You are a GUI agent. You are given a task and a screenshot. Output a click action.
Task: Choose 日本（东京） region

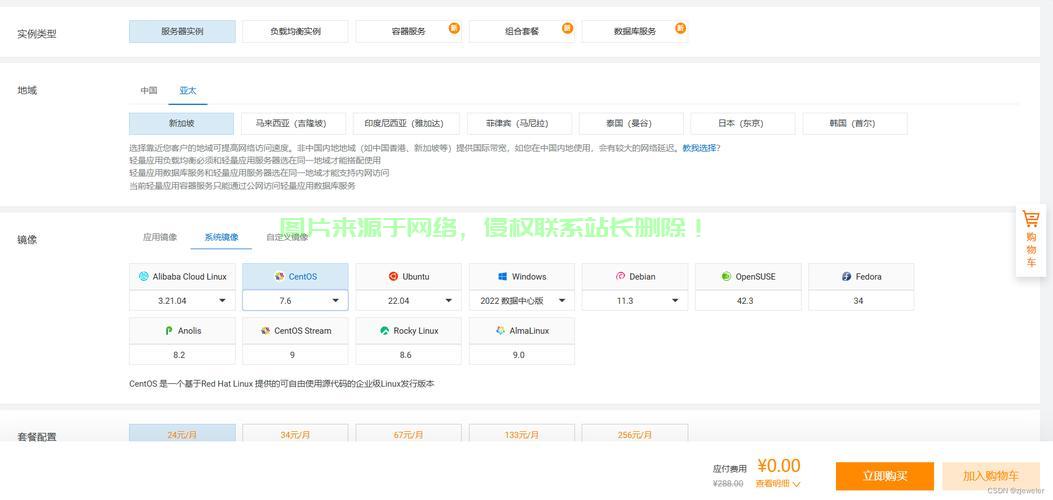pyautogui.click(x=743, y=123)
